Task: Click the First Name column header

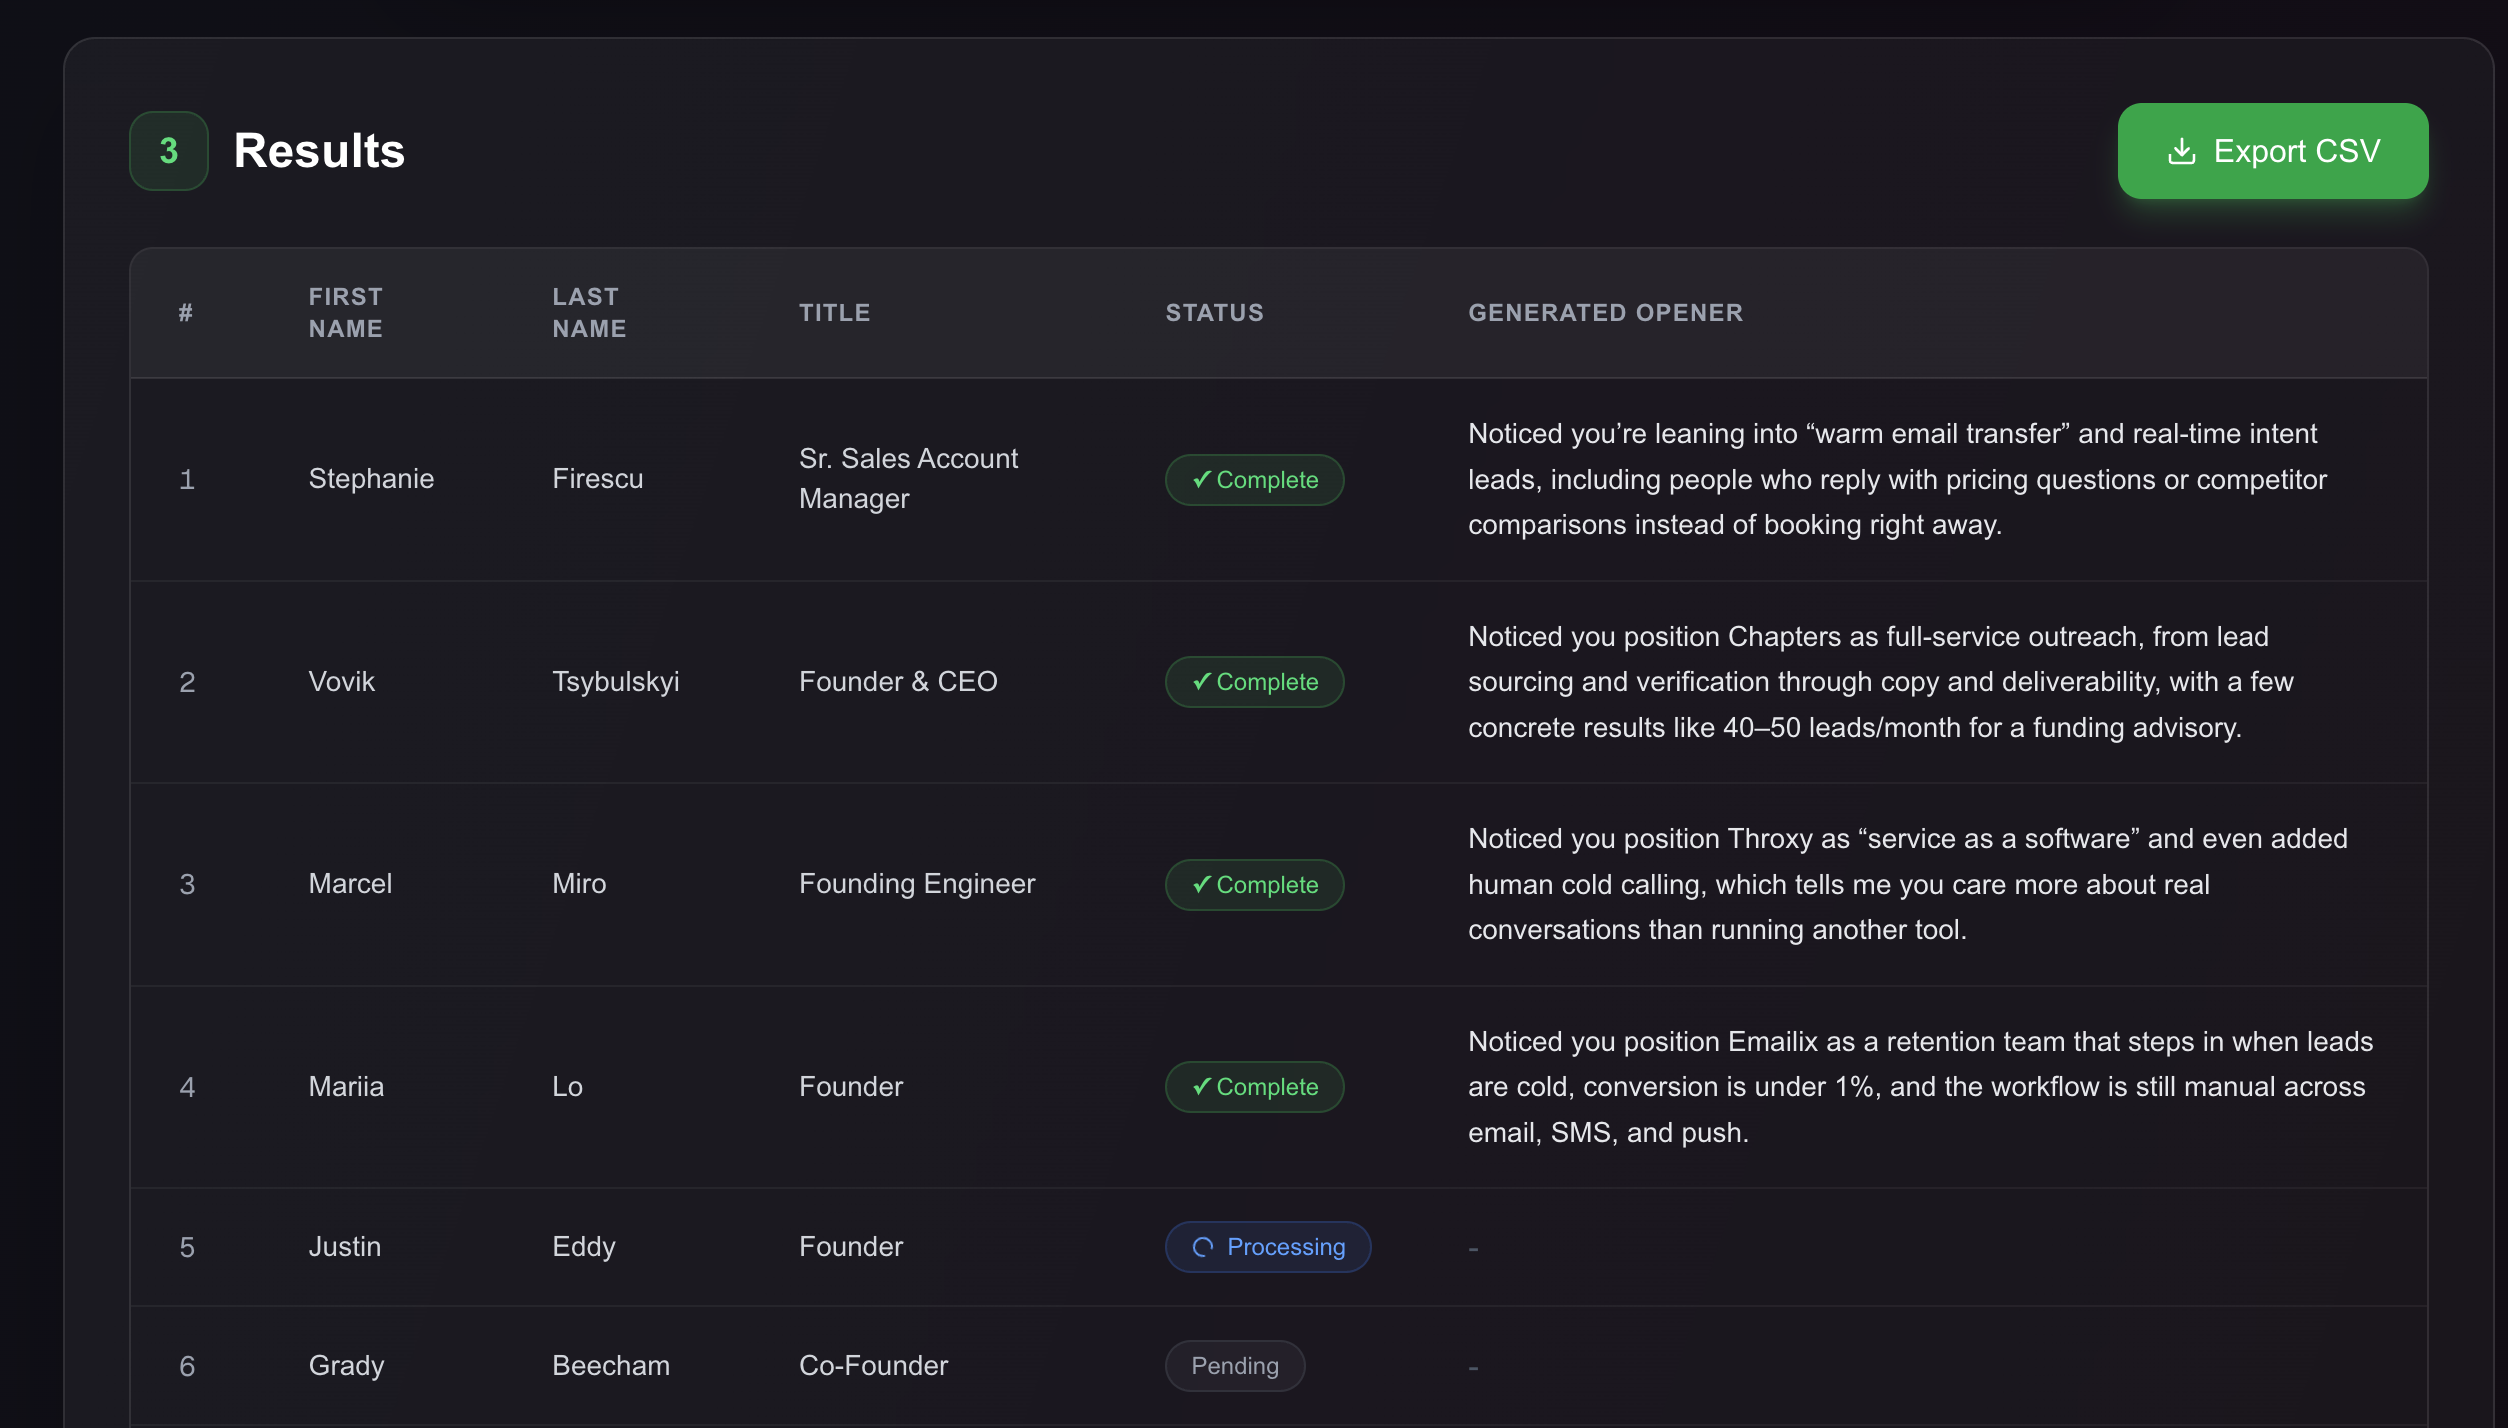Action: coord(345,313)
